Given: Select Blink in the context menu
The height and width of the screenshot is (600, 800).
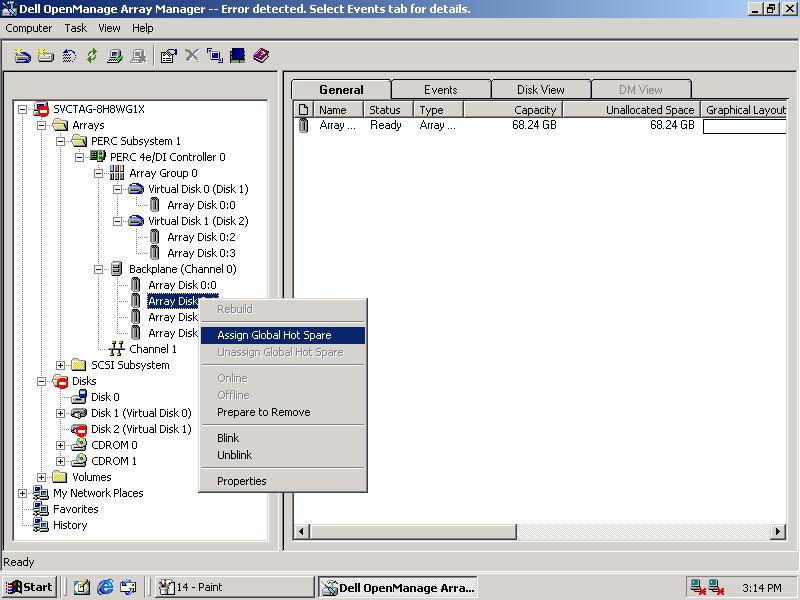Looking at the screenshot, I should (x=283, y=438).
